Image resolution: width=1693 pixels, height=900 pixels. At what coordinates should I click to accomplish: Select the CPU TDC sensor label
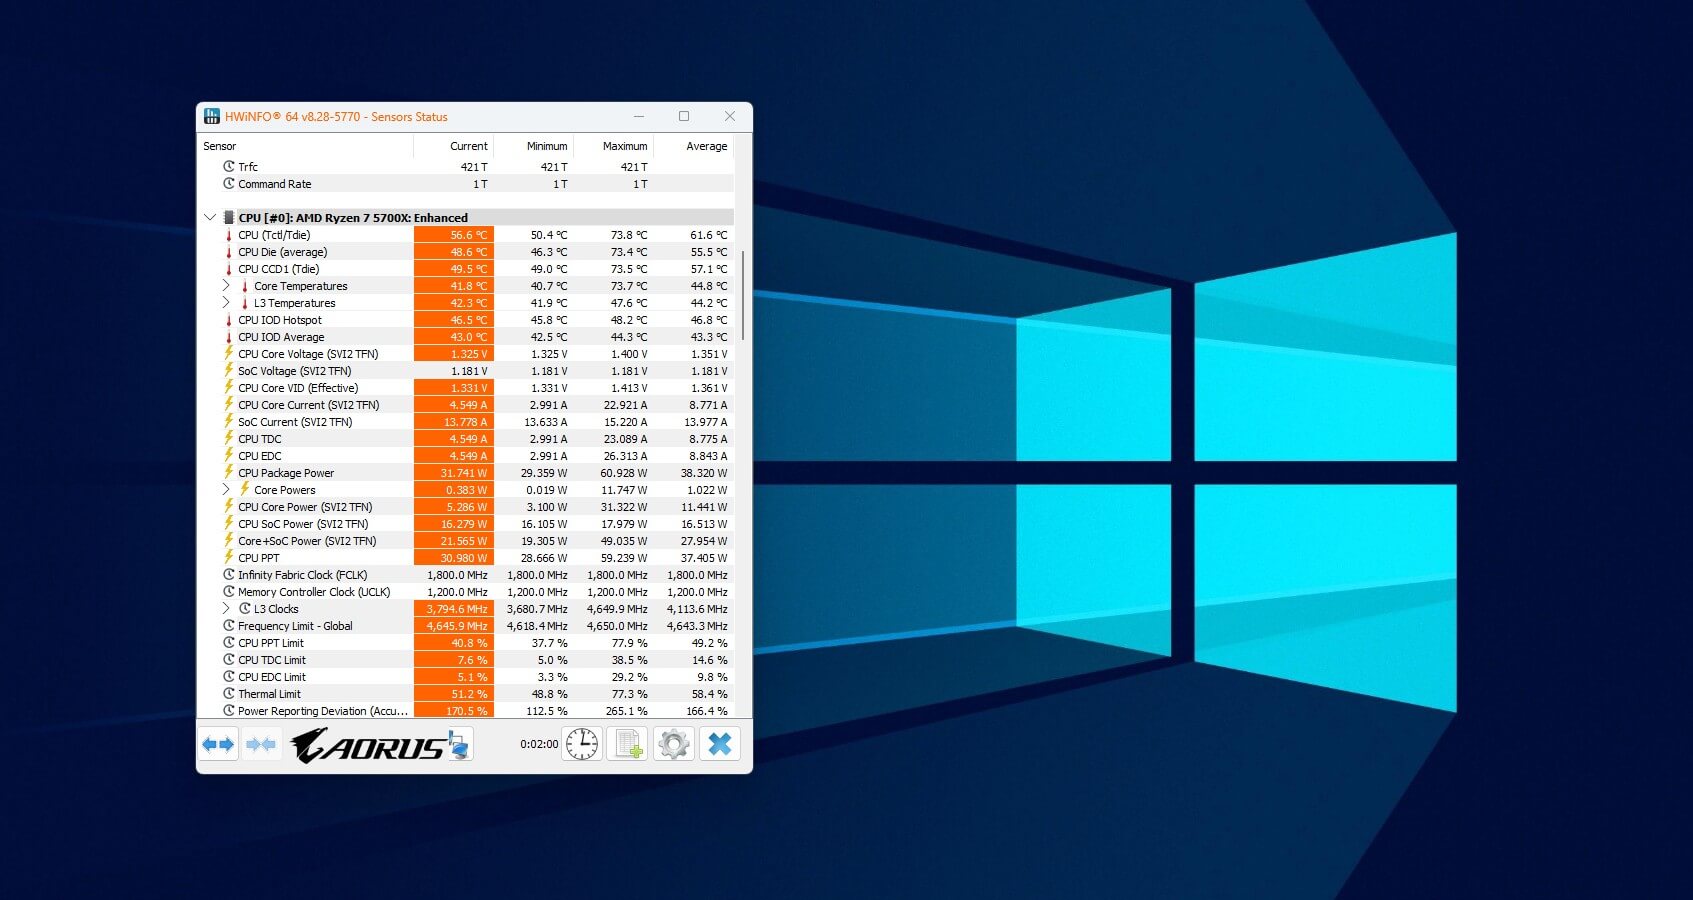click(260, 439)
